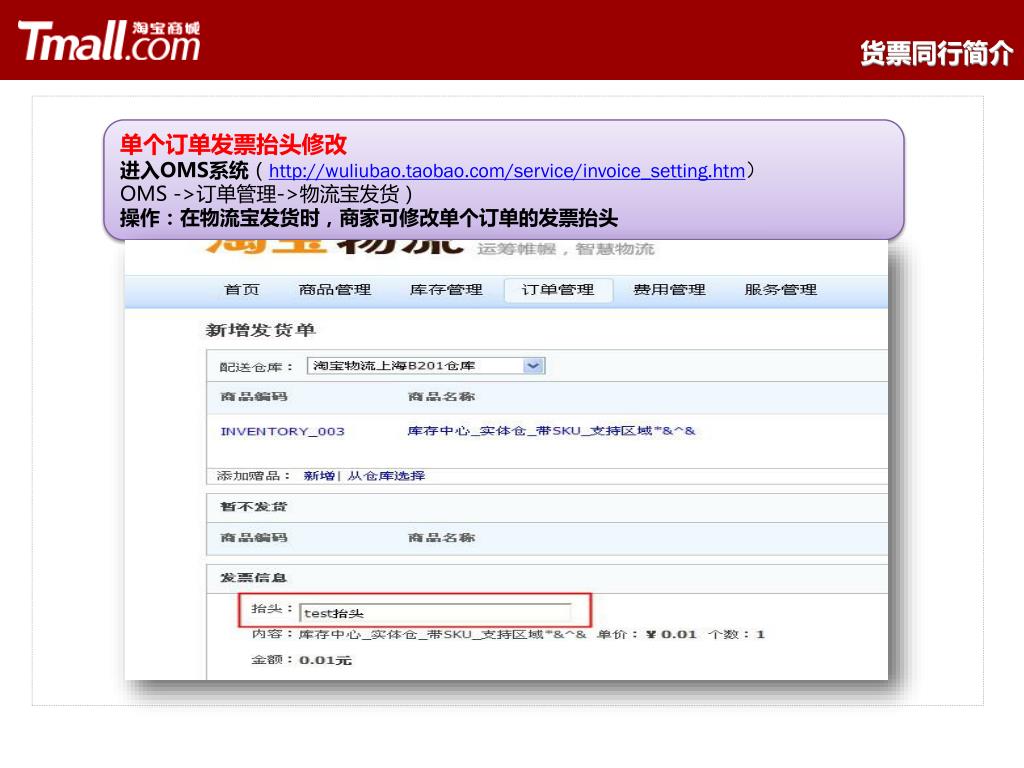Click the dropdown arrow next to 上海B201仓库
The height and width of the screenshot is (768, 1024).
tap(534, 366)
